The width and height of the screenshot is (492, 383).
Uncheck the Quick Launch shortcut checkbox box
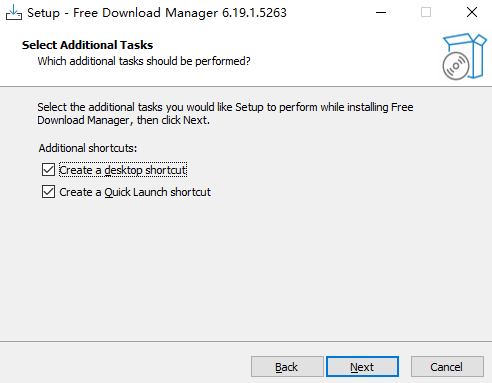tap(48, 192)
